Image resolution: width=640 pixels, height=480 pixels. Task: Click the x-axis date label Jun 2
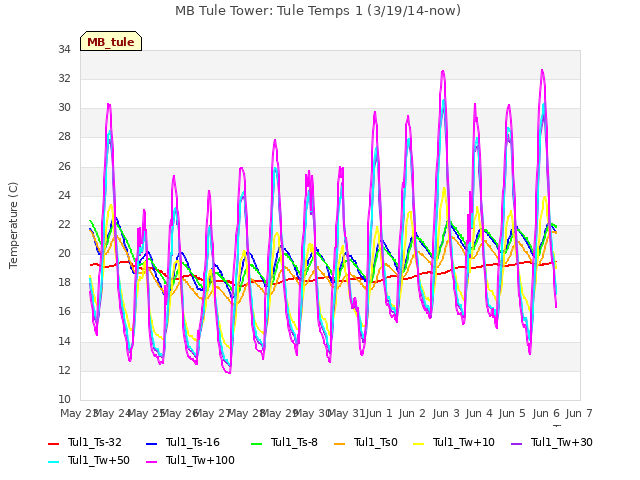(412, 413)
